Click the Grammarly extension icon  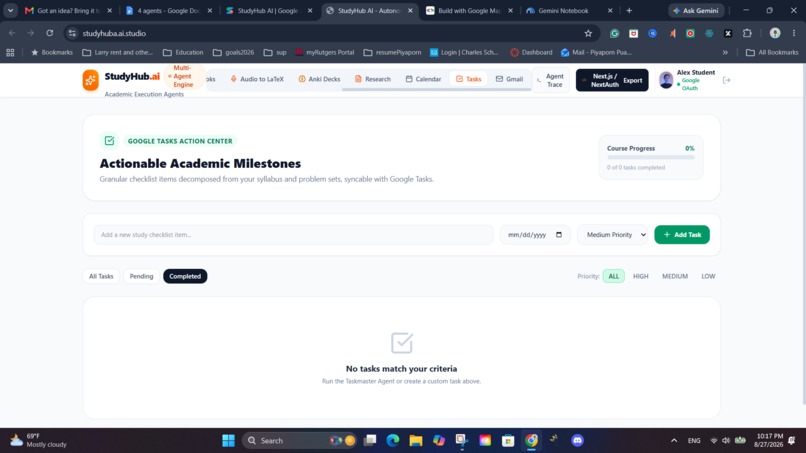pos(614,33)
